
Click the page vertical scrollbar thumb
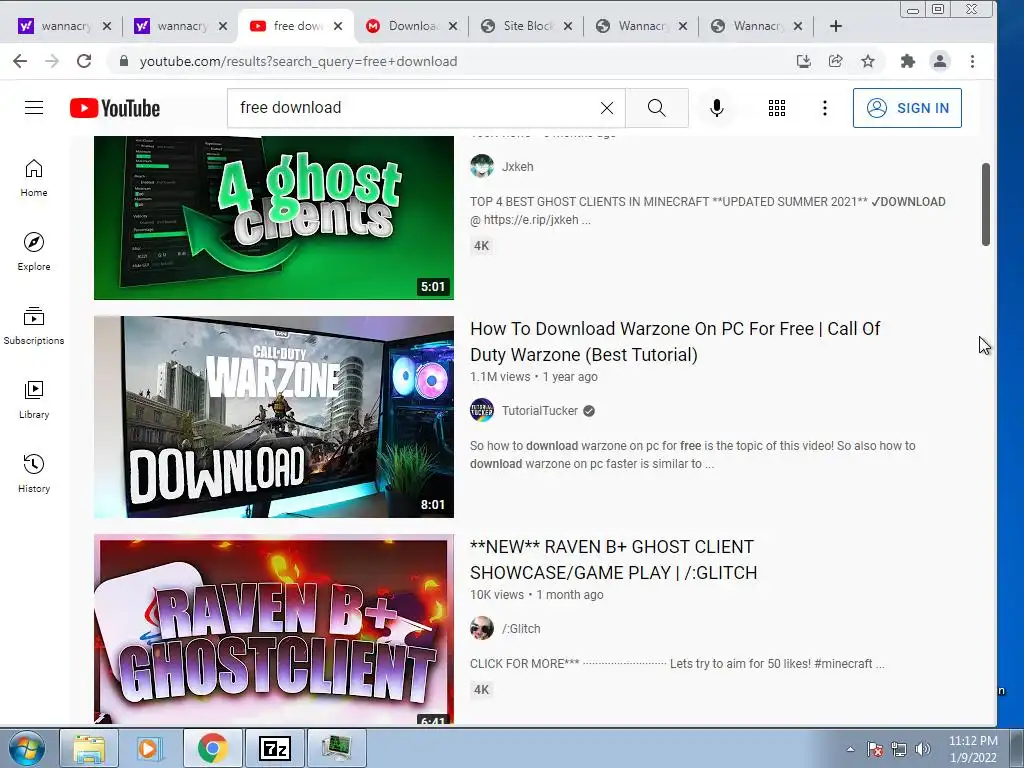pyautogui.click(x=985, y=204)
